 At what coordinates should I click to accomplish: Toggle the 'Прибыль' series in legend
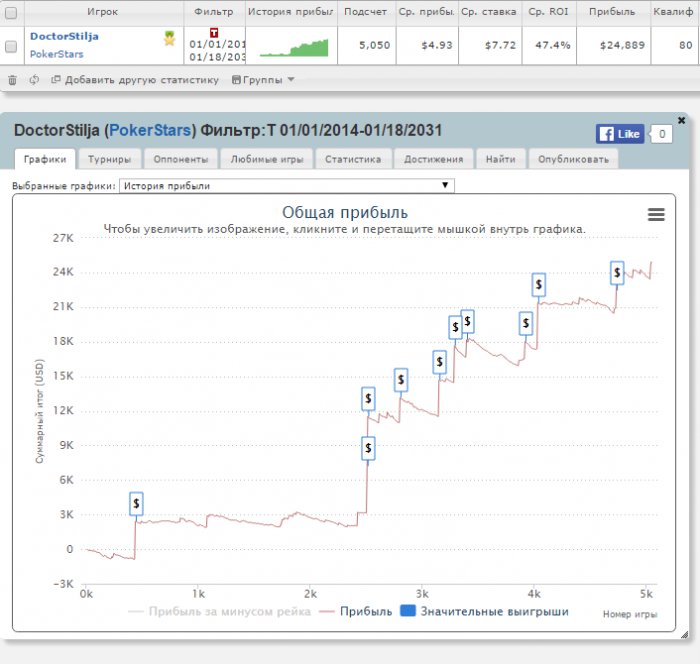(357, 611)
